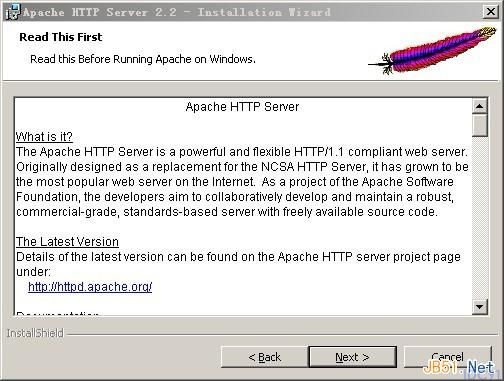The image size is (504, 381).
Task: Click the scroll up arrow of the readme
Action: [x=480, y=106]
